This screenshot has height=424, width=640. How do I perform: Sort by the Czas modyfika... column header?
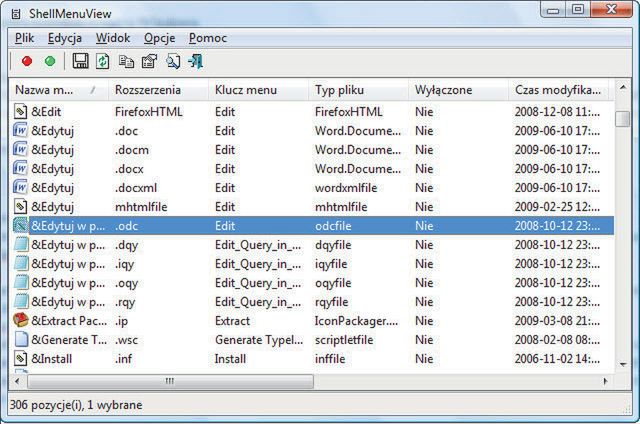pos(558,90)
